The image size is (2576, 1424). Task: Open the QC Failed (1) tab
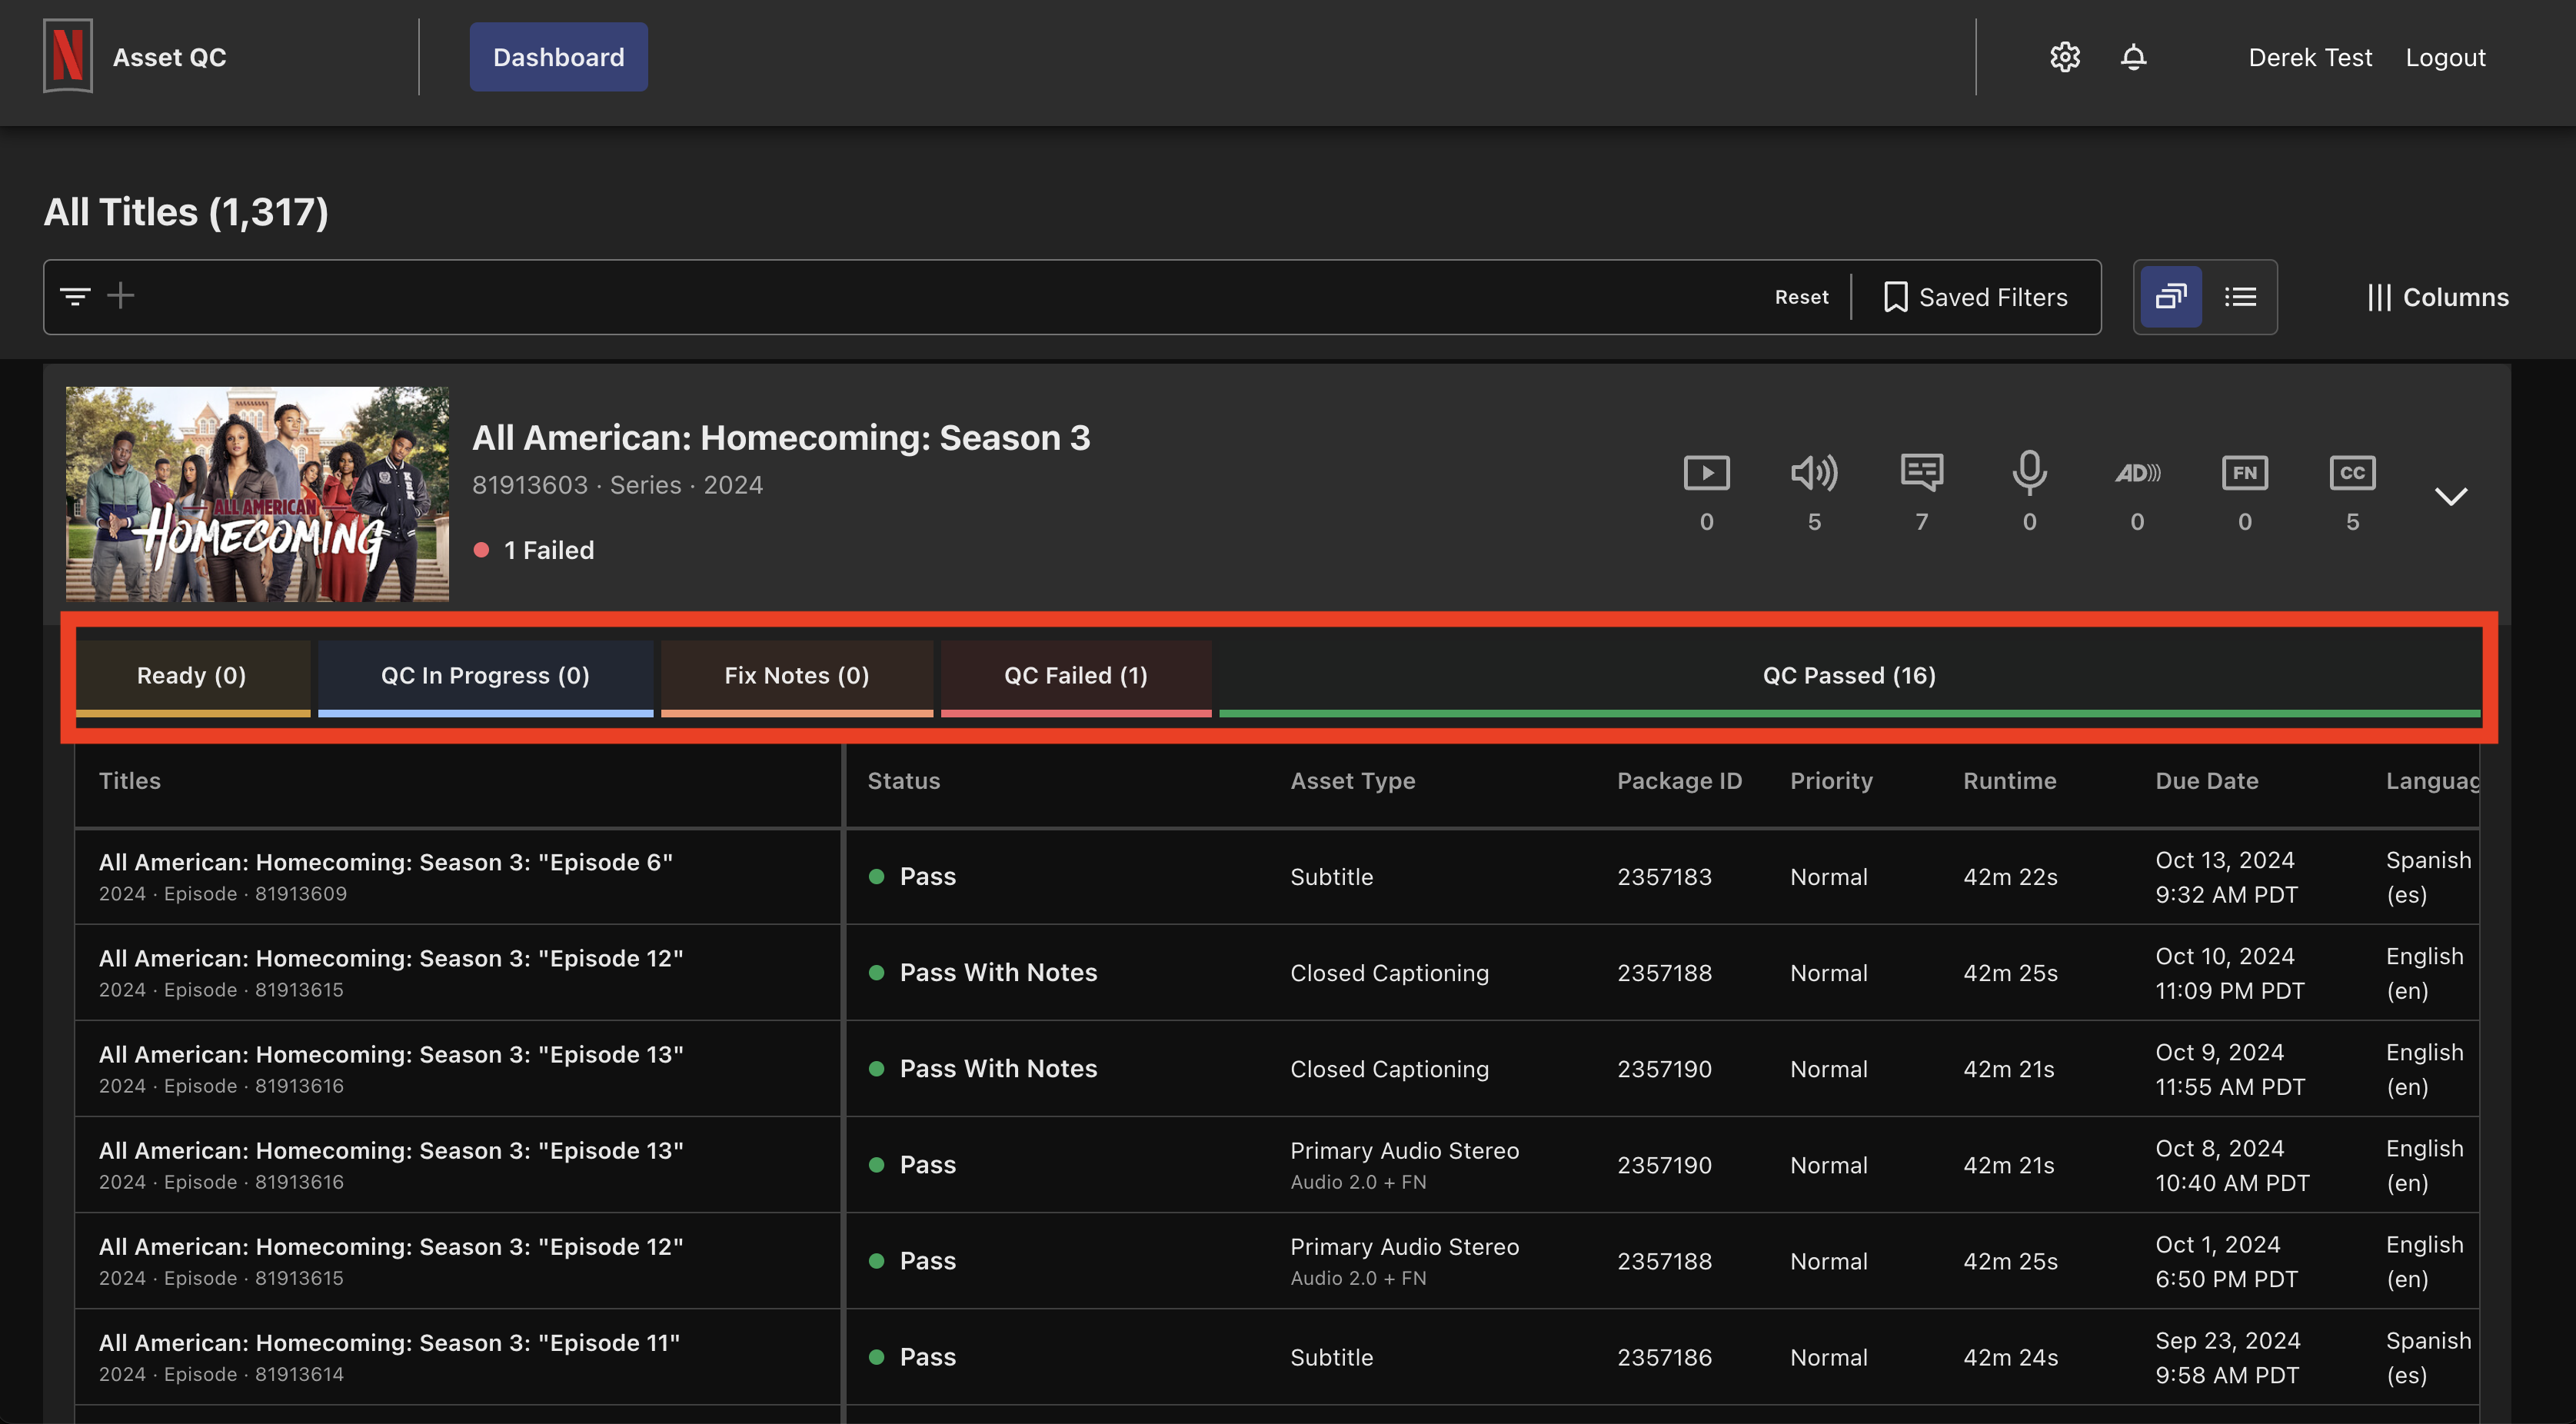[x=1076, y=678]
